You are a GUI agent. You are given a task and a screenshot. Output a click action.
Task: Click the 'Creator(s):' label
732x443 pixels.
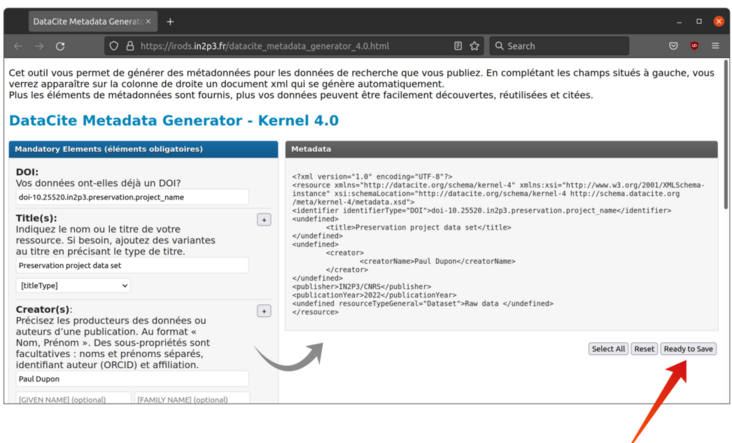tap(44, 309)
